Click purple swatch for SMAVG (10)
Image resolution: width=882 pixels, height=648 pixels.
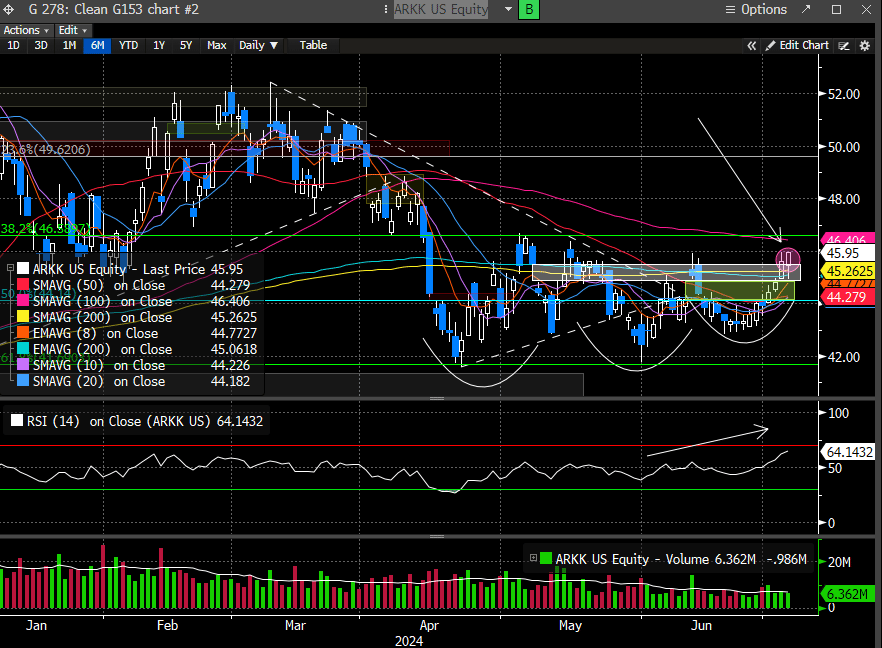click(23, 365)
